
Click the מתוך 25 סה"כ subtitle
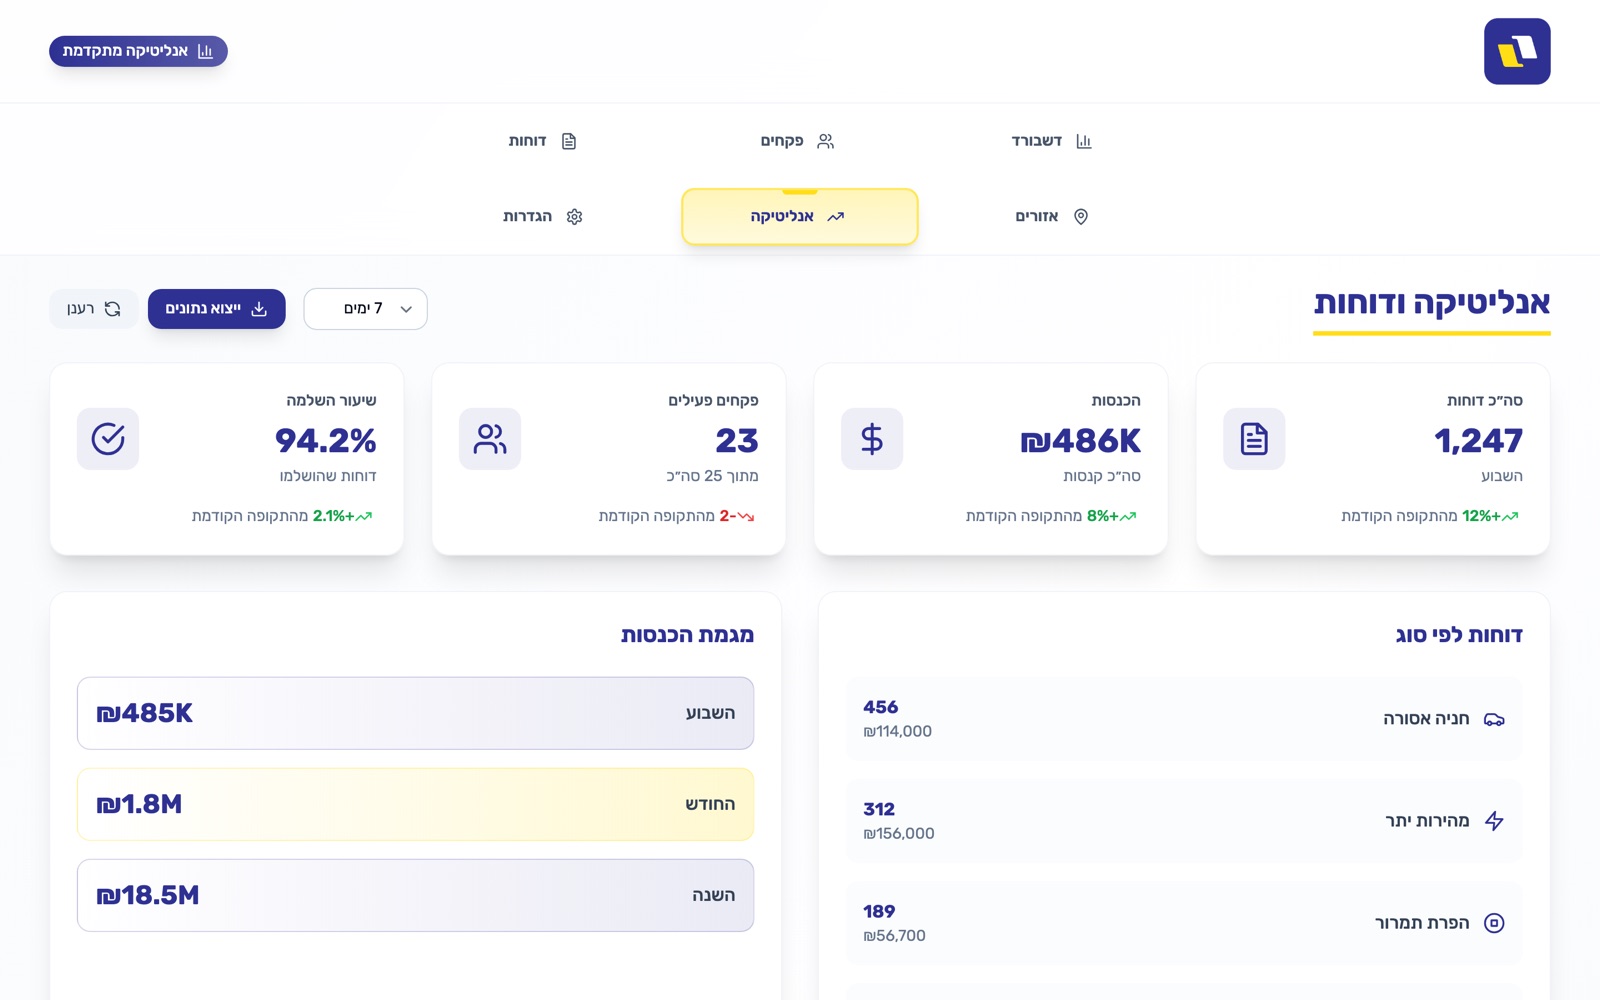[x=713, y=476]
